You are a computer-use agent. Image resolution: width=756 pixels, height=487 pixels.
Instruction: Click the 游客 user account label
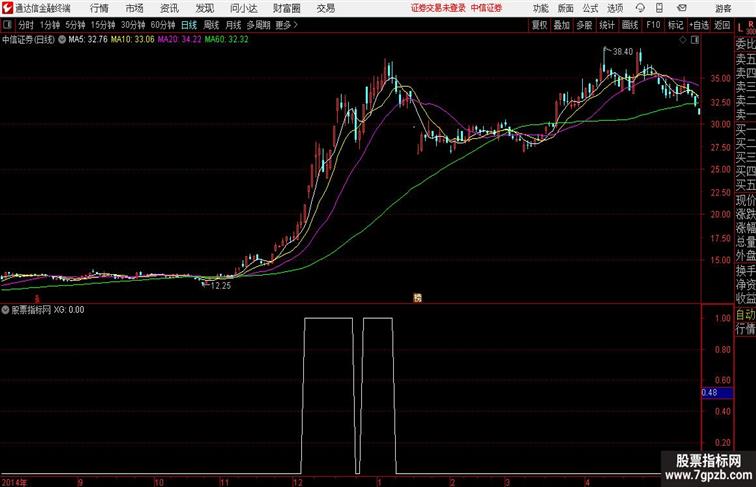(723, 8)
